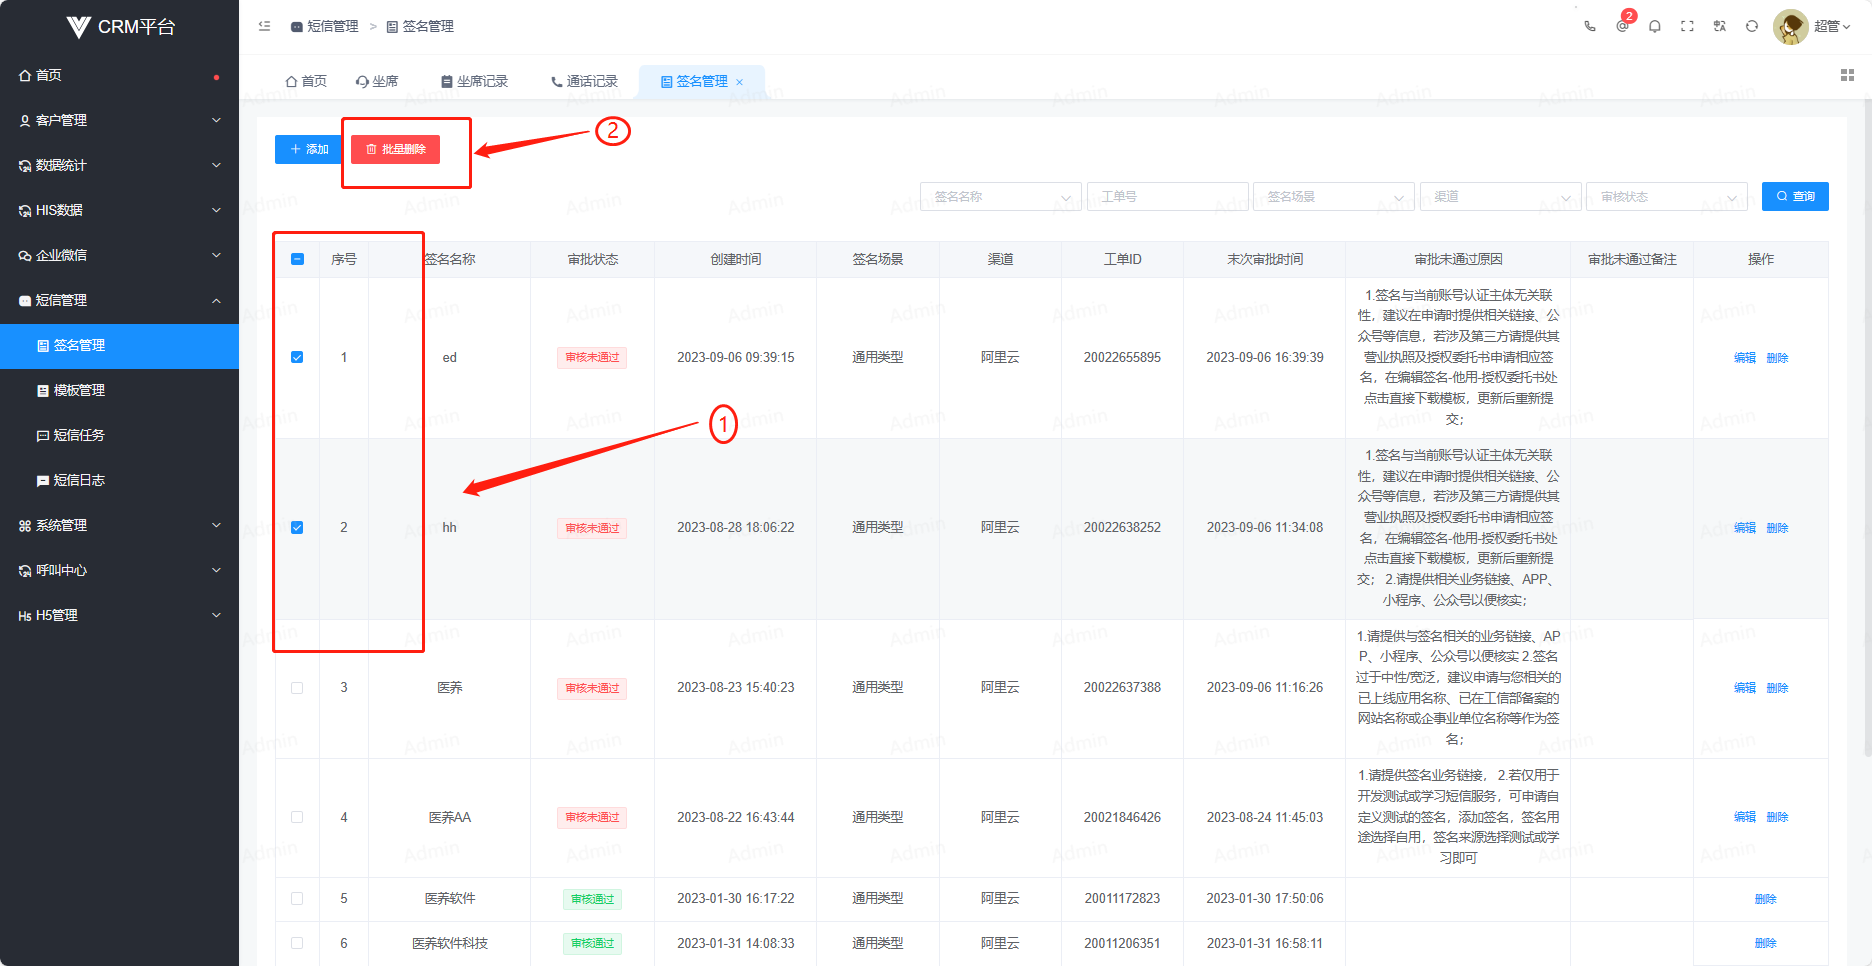Uncheck the checkbox for row ed

pos(297,357)
